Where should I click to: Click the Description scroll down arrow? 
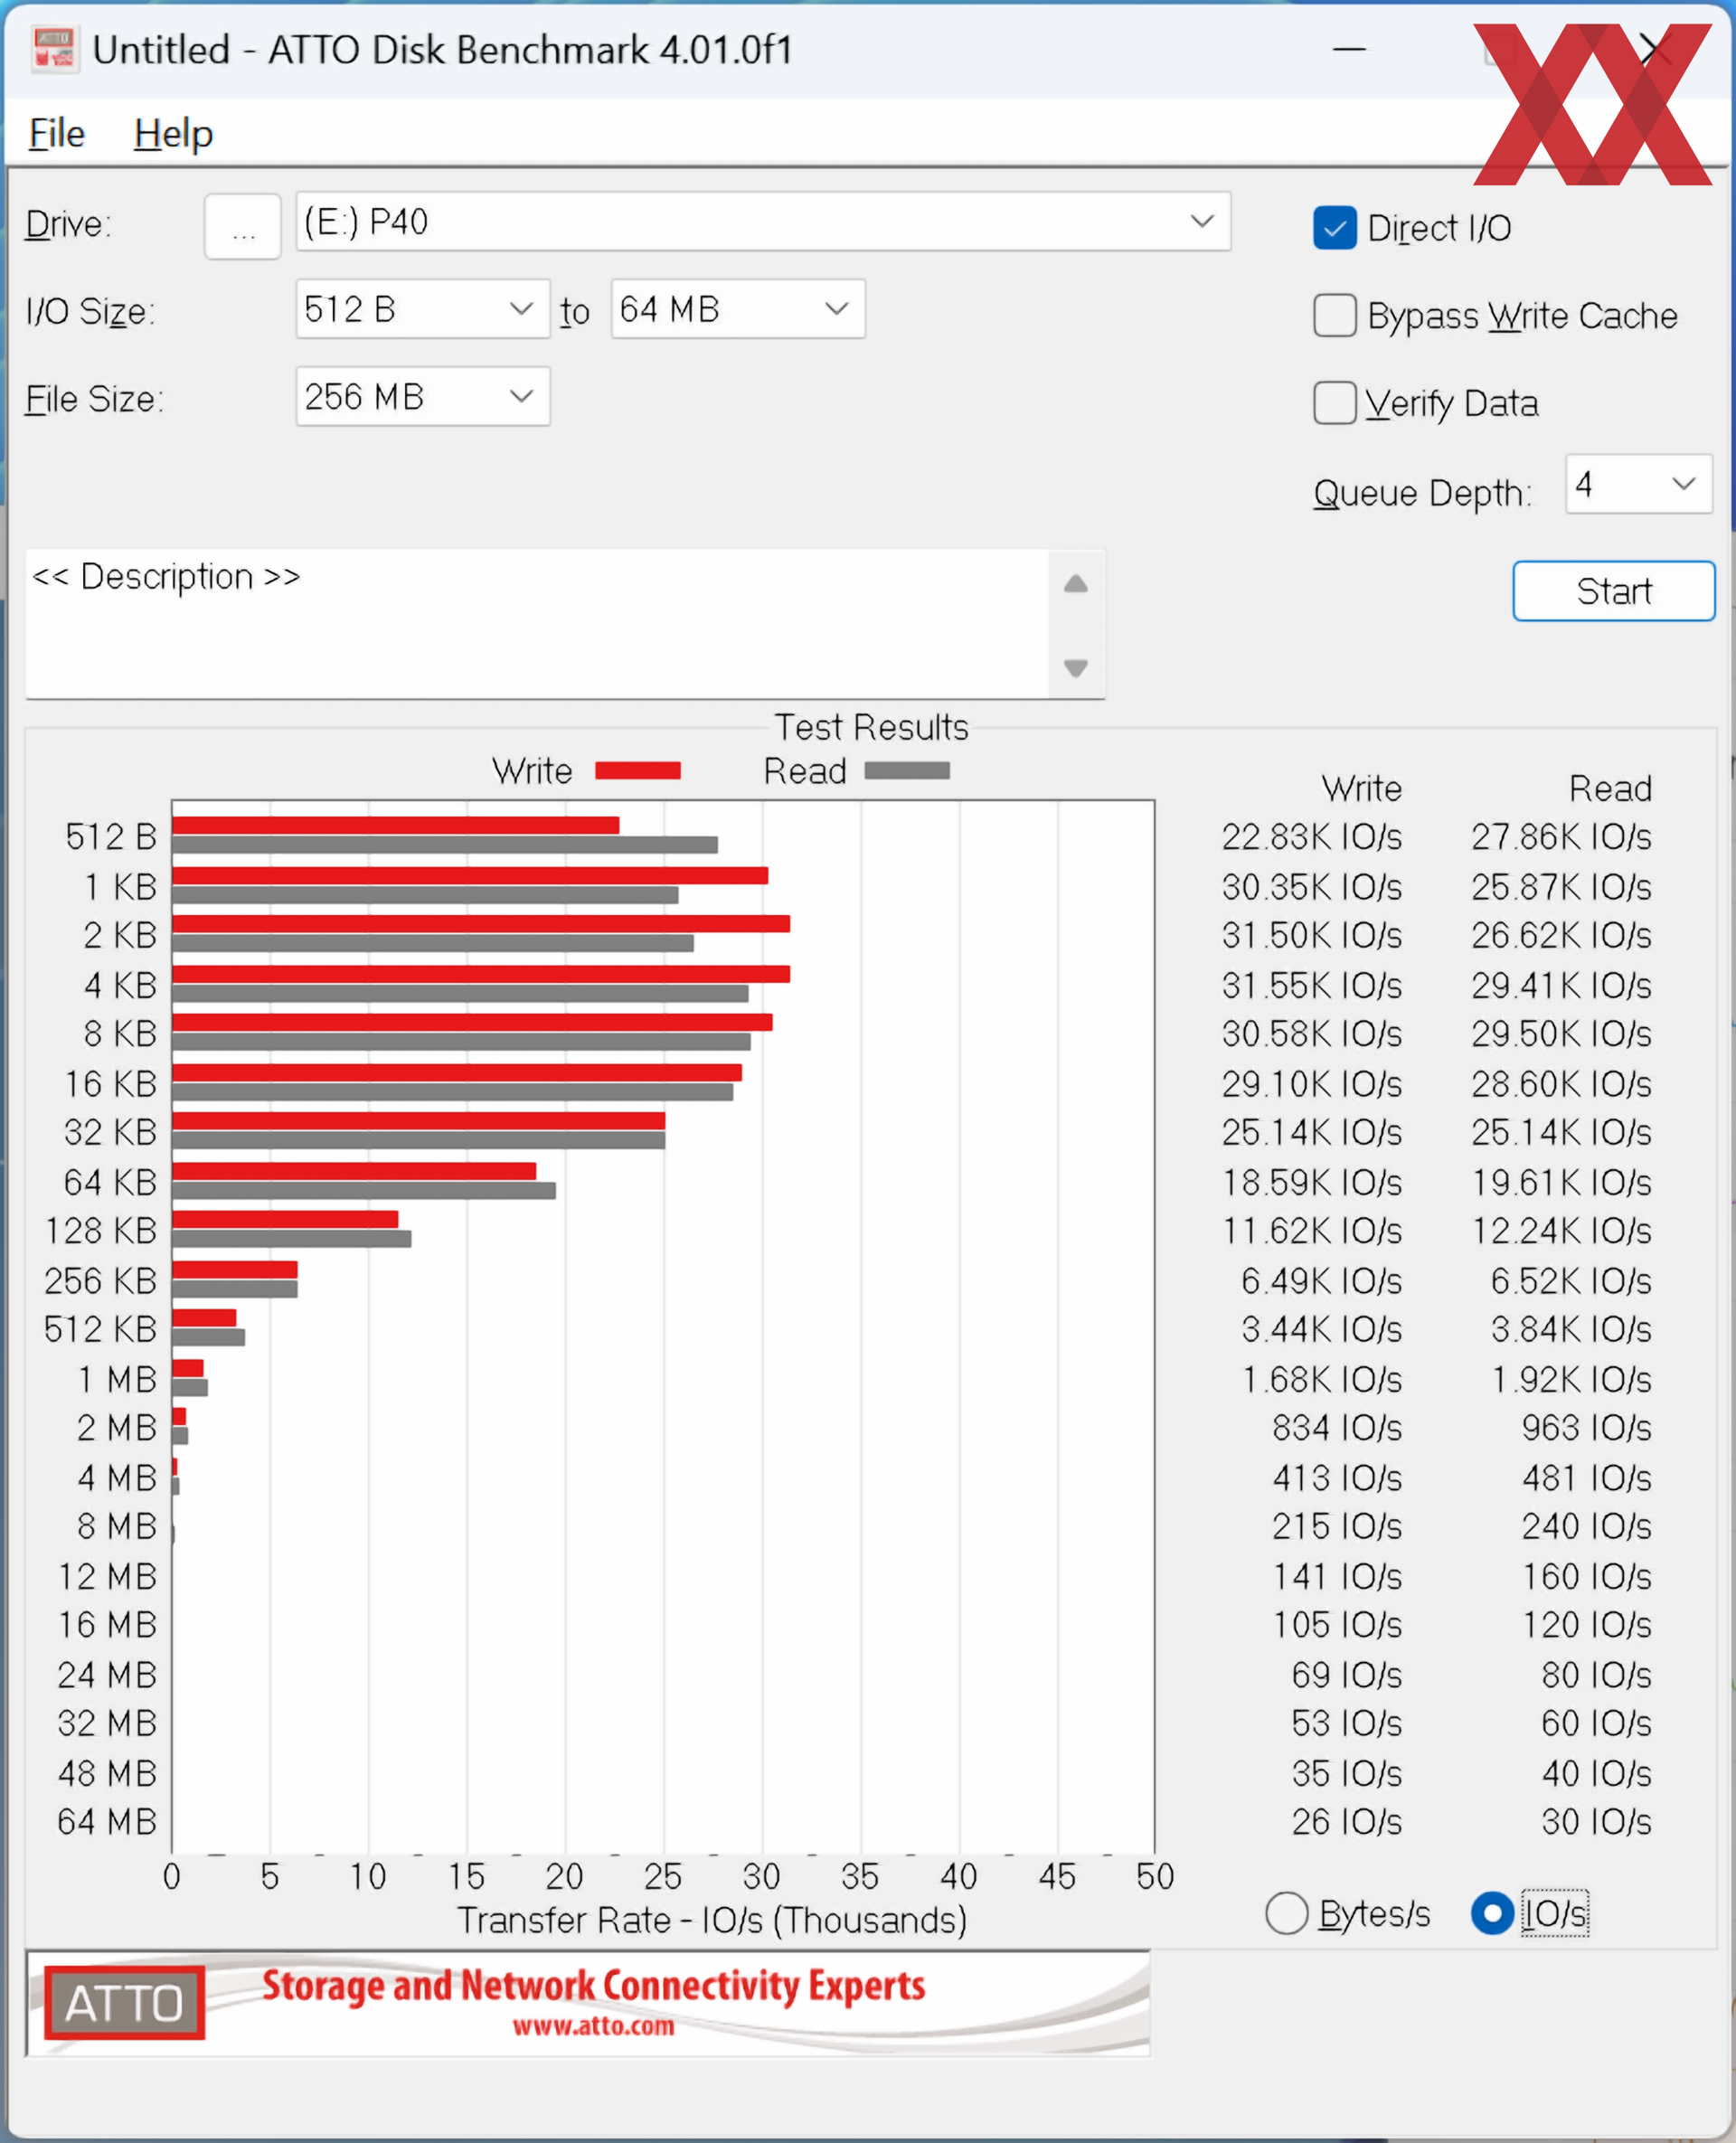(1075, 667)
